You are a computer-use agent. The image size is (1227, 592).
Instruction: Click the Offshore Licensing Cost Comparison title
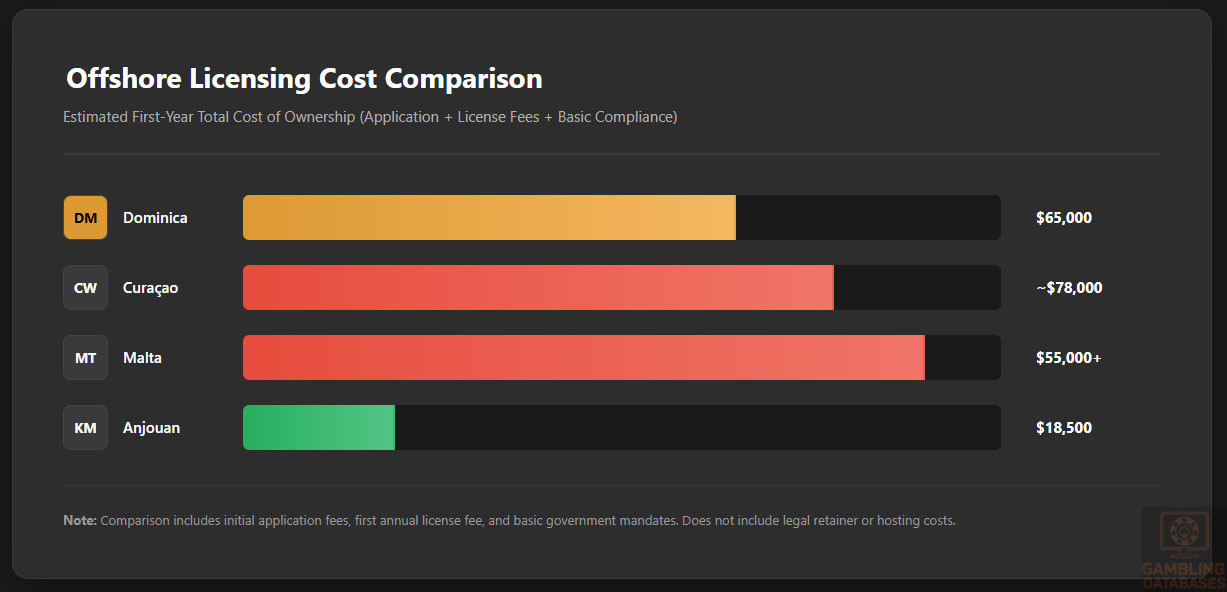click(304, 79)
